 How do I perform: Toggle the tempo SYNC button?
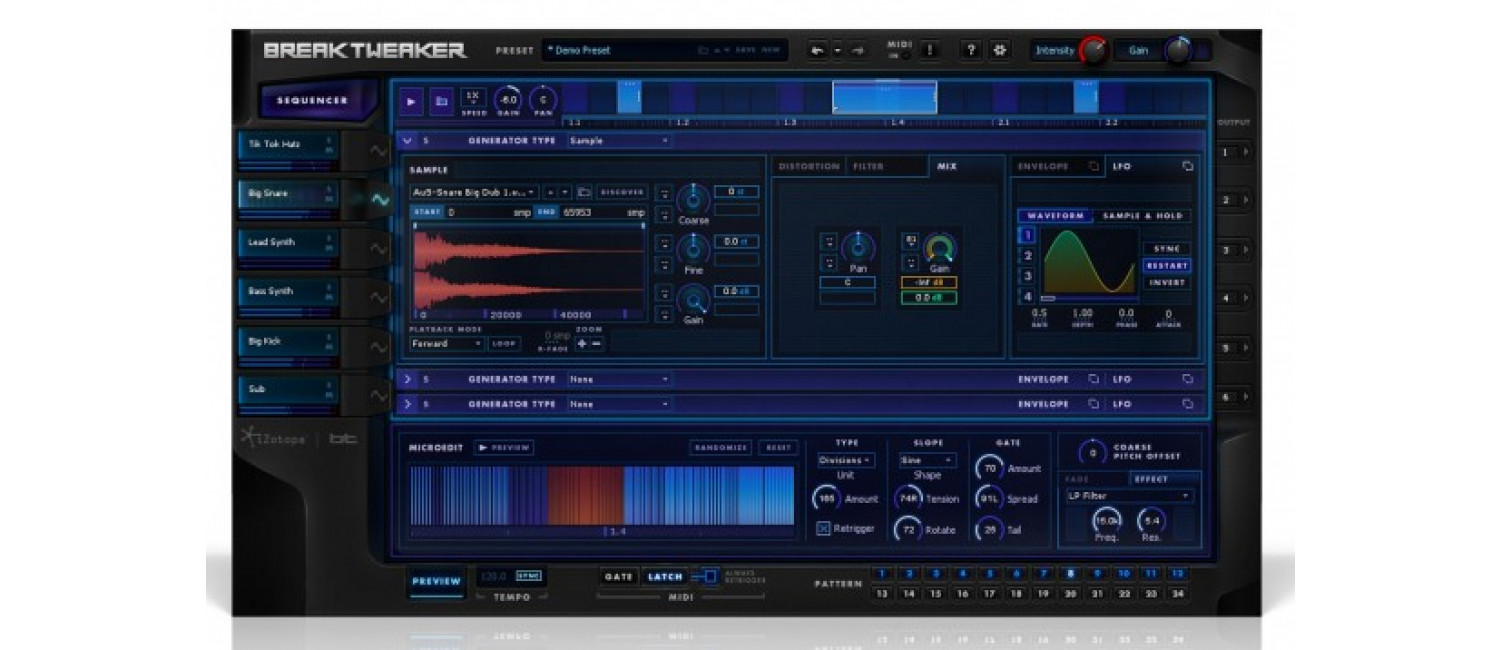[528, 576]
